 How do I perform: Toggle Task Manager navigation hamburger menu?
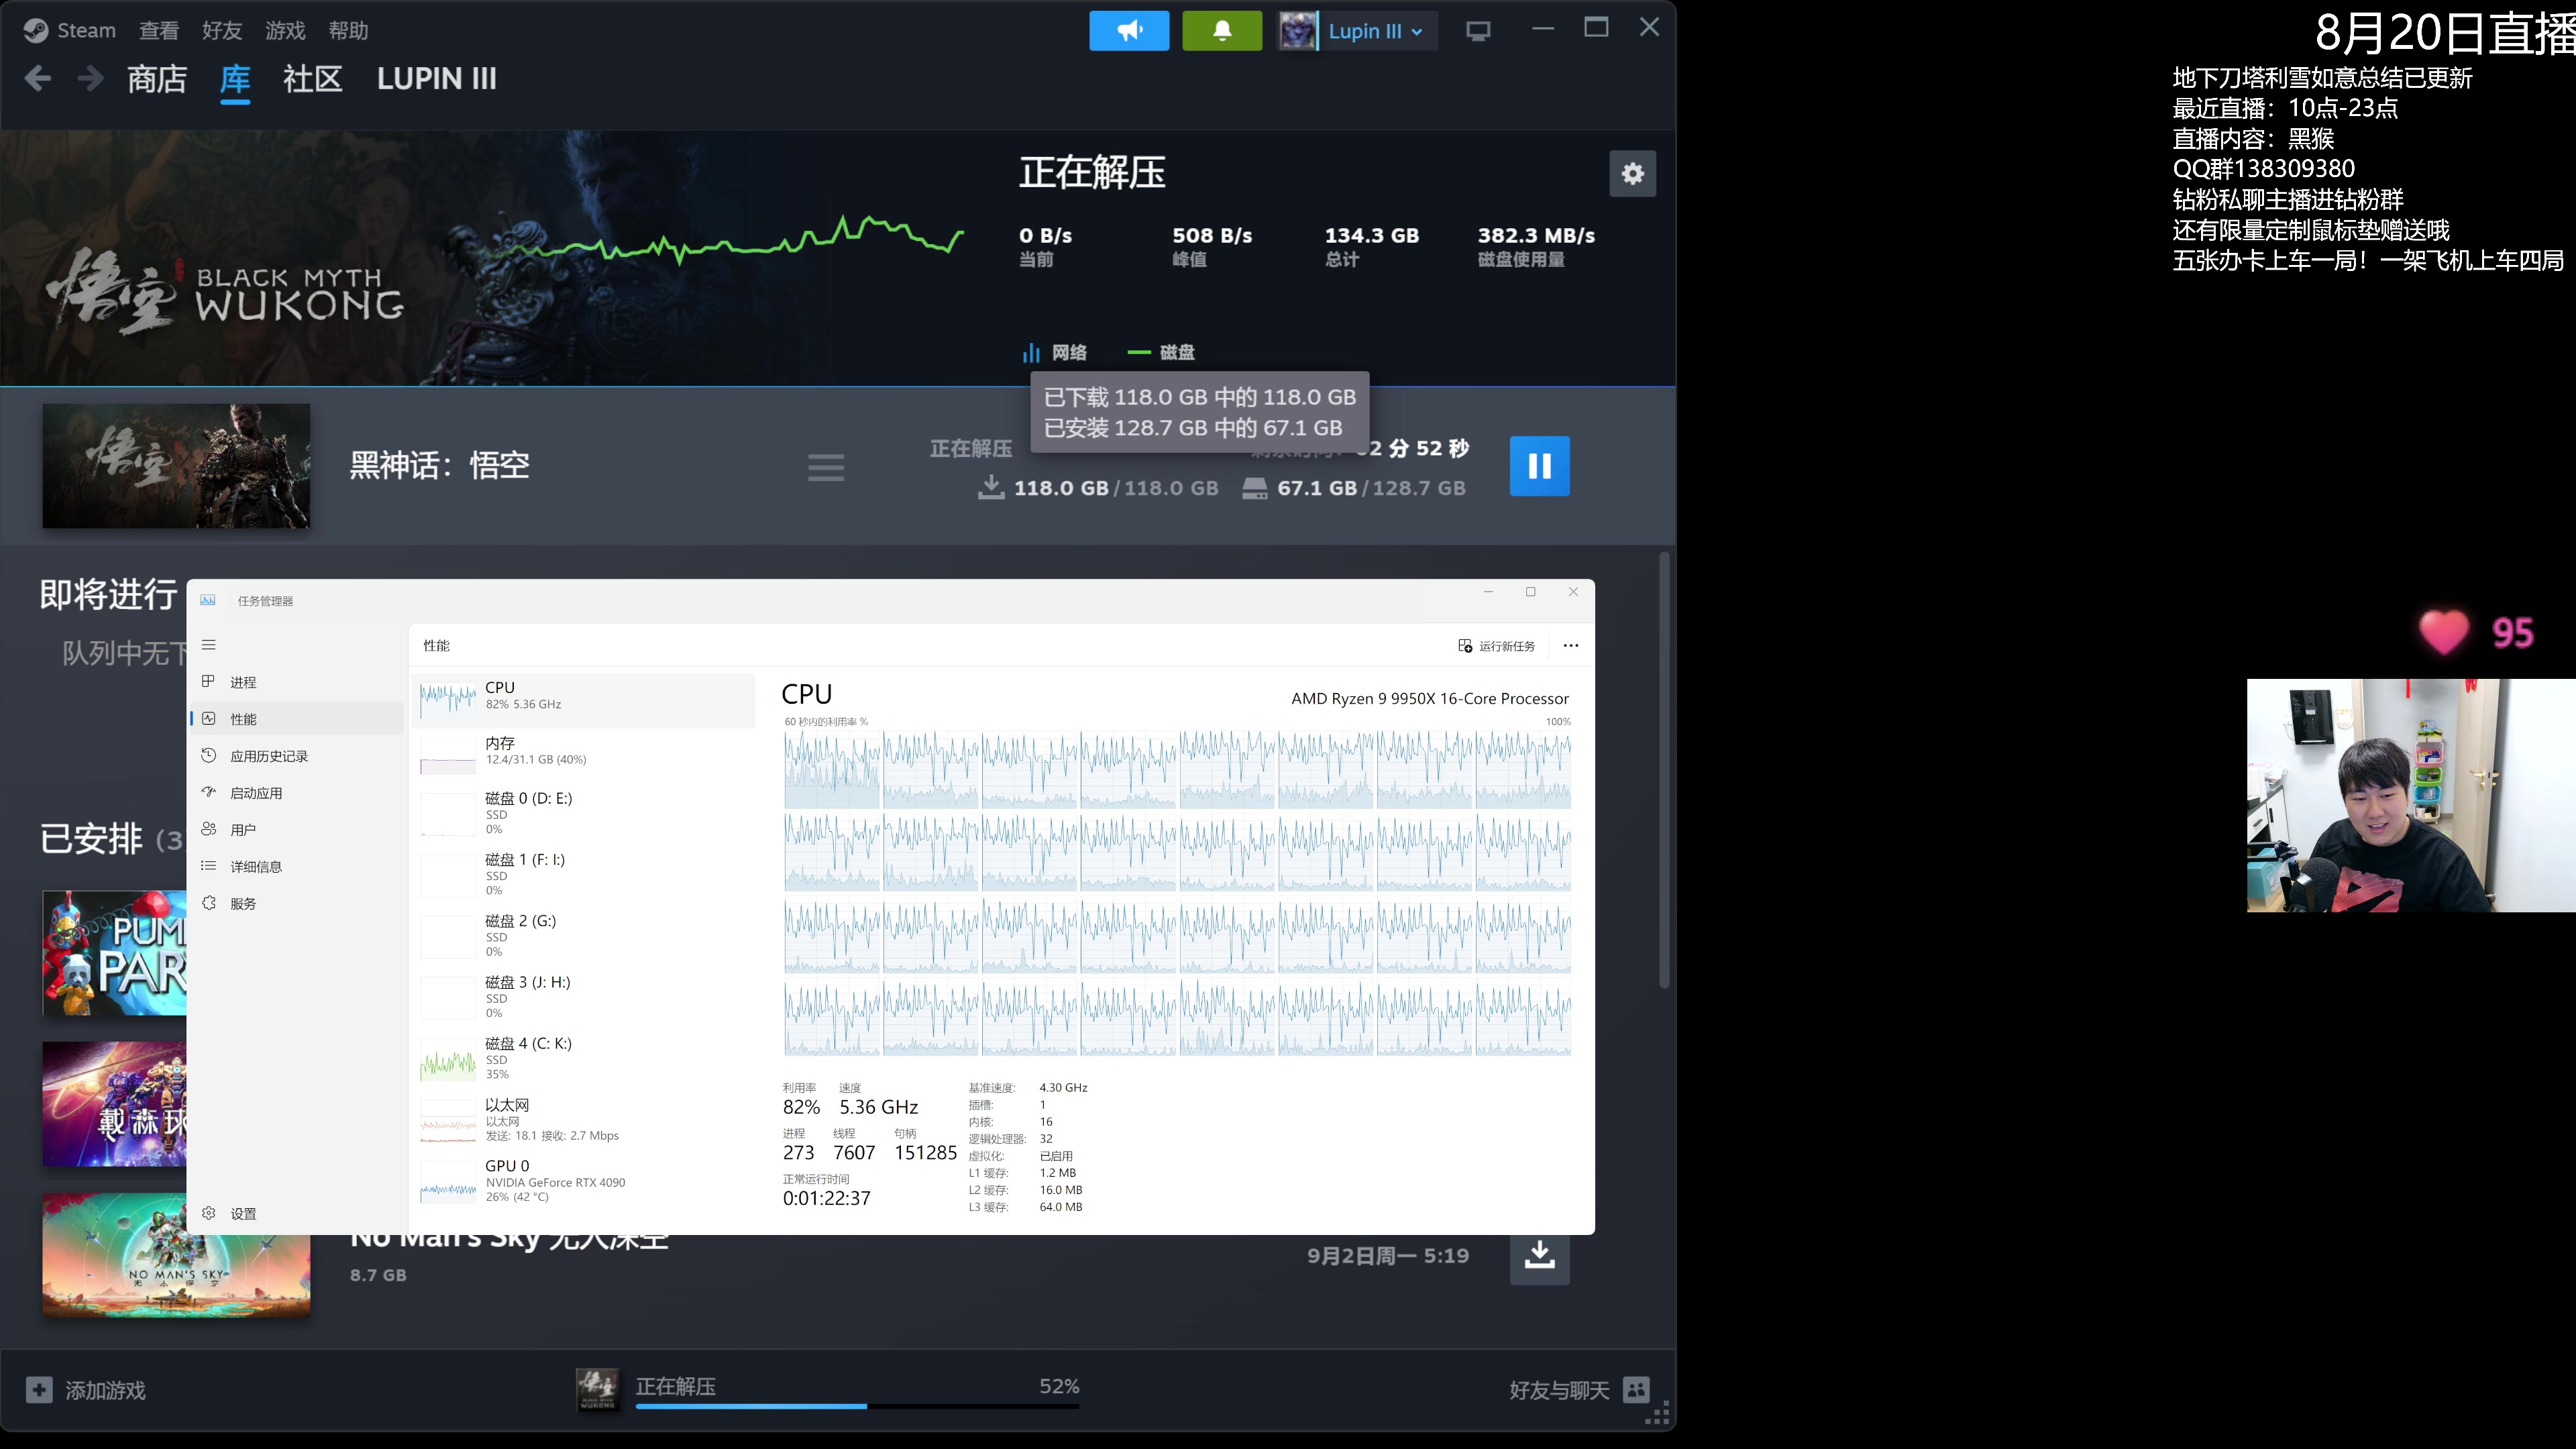[208, 645]
